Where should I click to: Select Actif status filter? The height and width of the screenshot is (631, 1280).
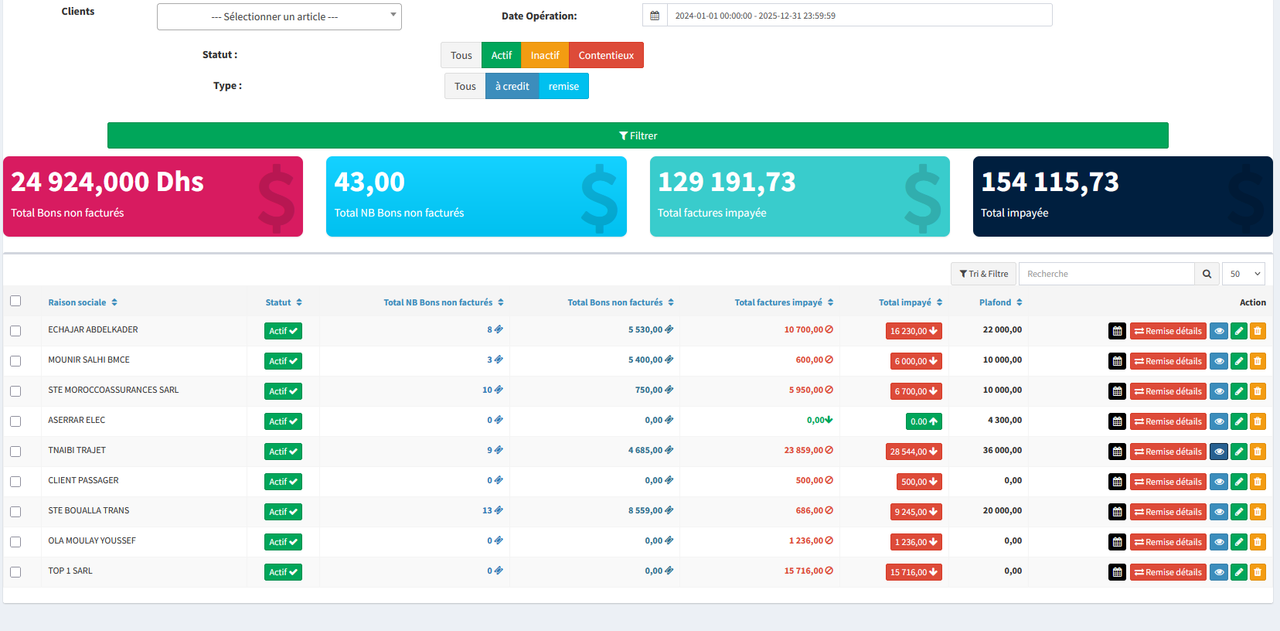tap(501, 55)
